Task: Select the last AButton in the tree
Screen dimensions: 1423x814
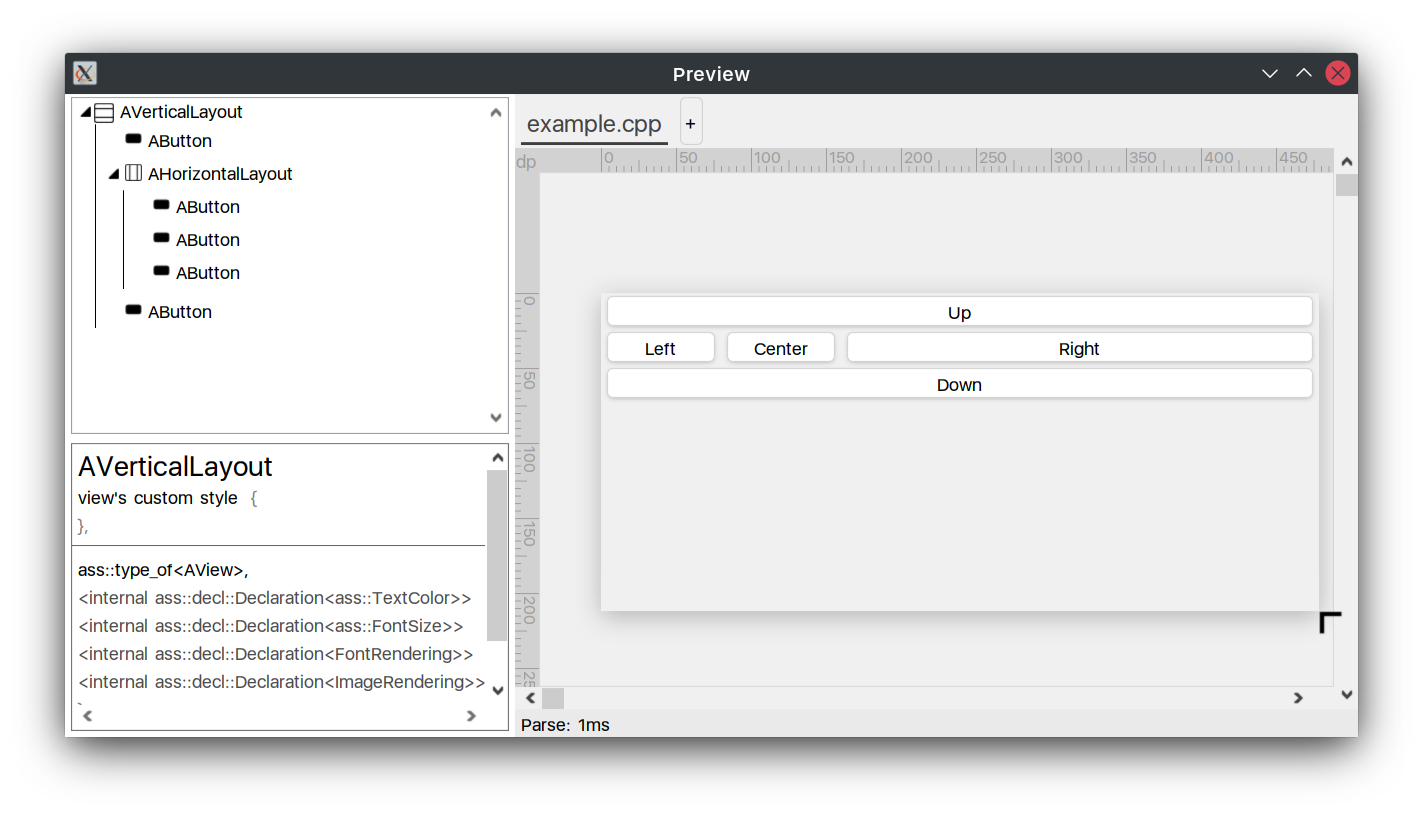Action: pyautogui.click(x=179, y=312)
